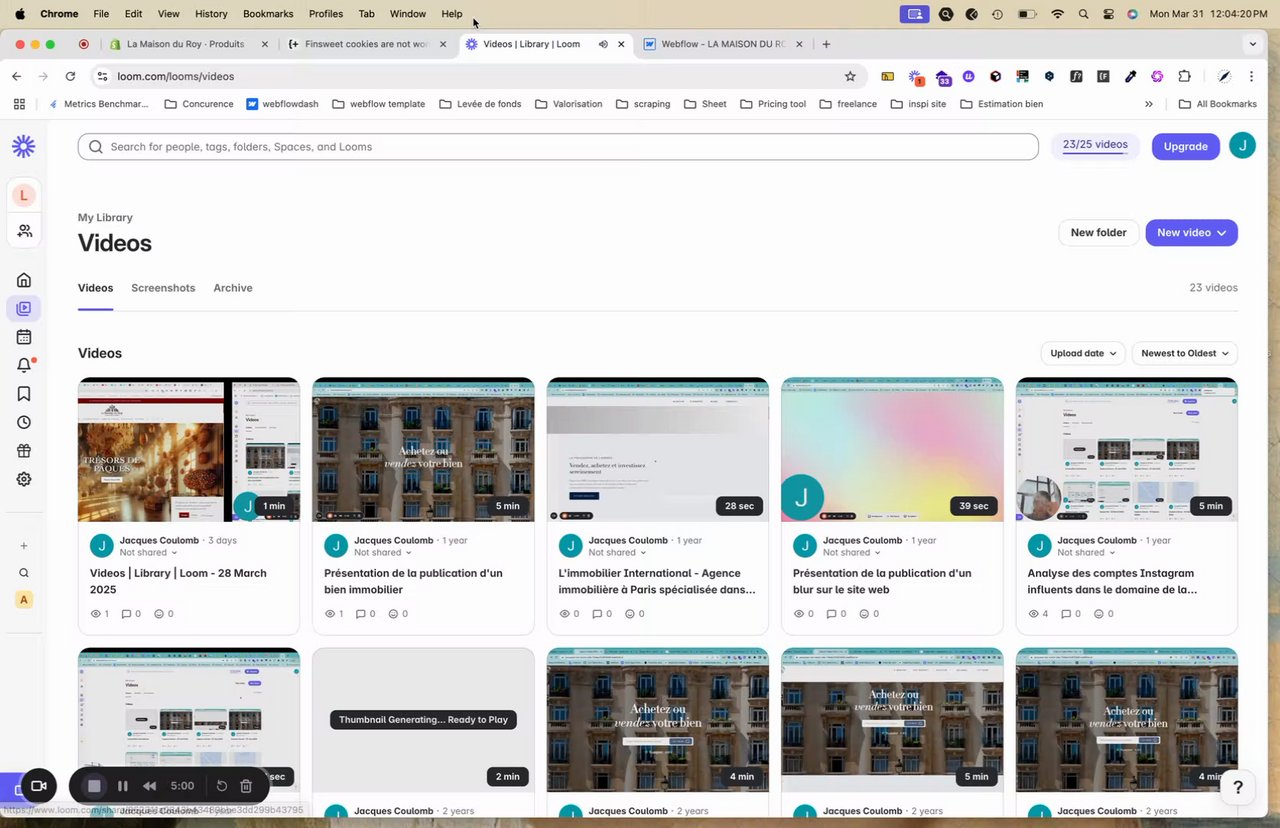Open the help question mark button
The width and height of the screenshot is (1280, 828).
pos(1238,788)
